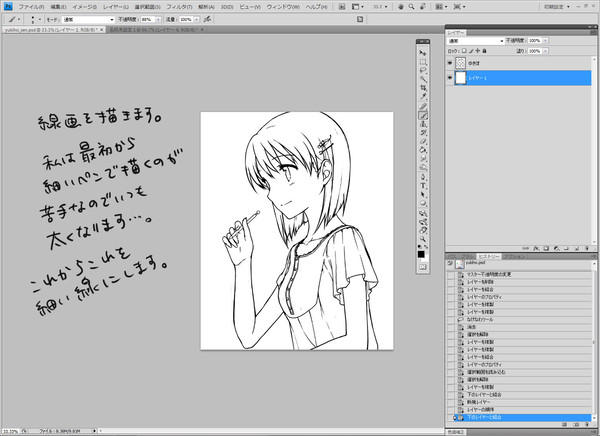Open the brush mode dropdown in options bar

(x=88, y=19)
